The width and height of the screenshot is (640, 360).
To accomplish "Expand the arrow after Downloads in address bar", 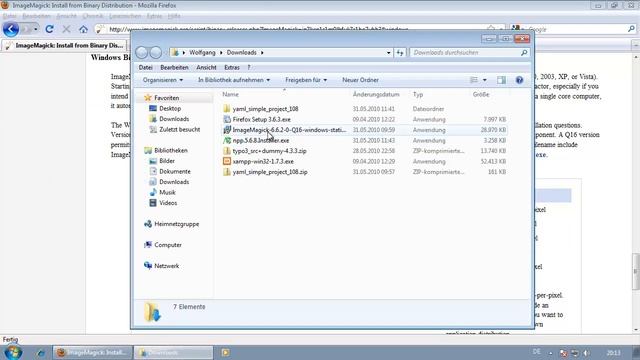I will (x=262, y=53).
